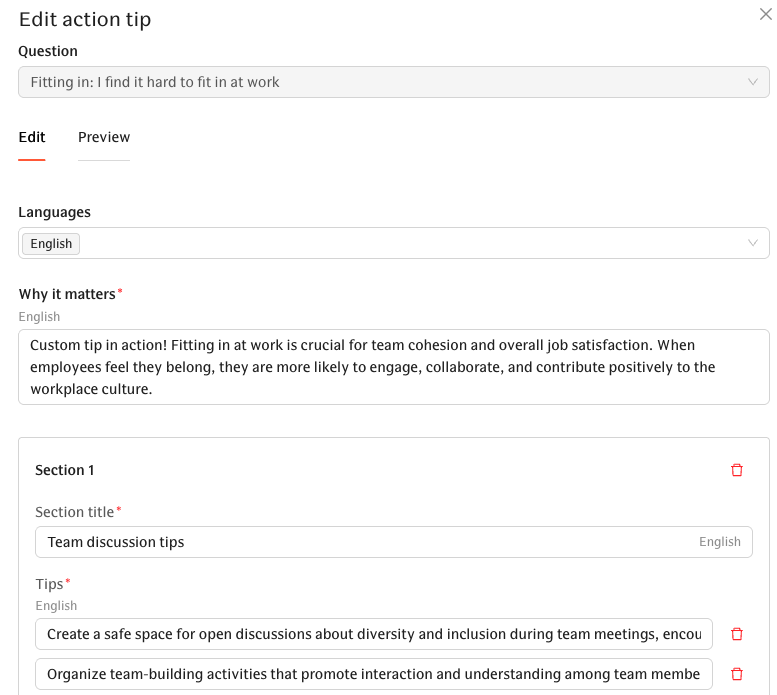Click the Question dropdown chevron arrow

(753, 82)
